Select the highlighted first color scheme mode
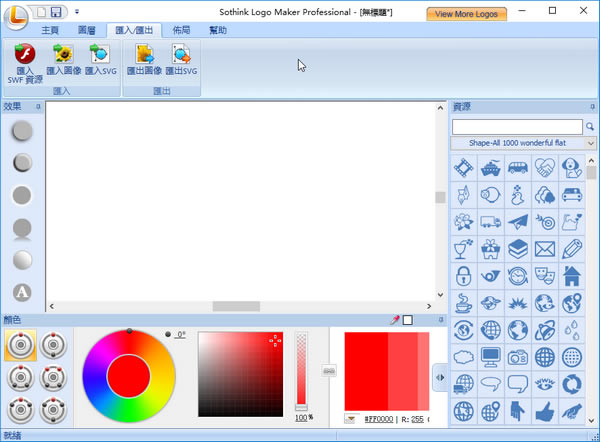 (x=21, y=345)
